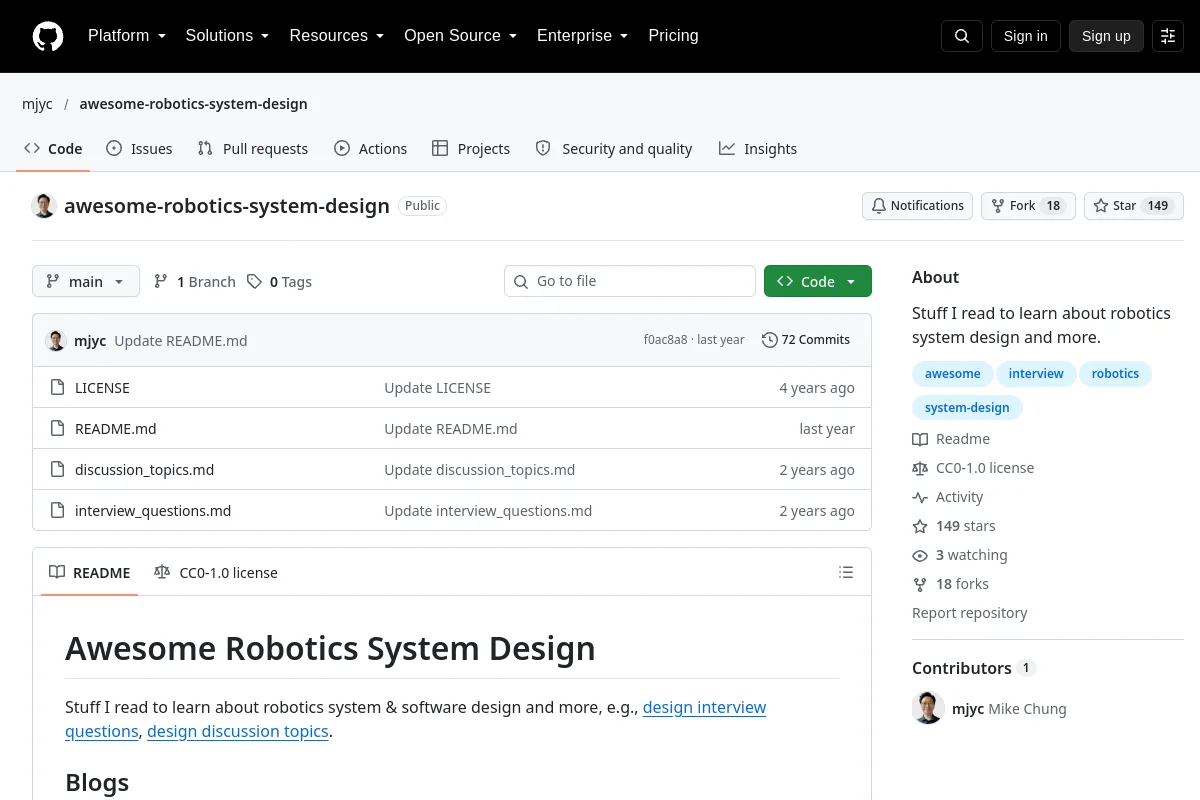Click the Notifications bell icon

tap(879, 206)
